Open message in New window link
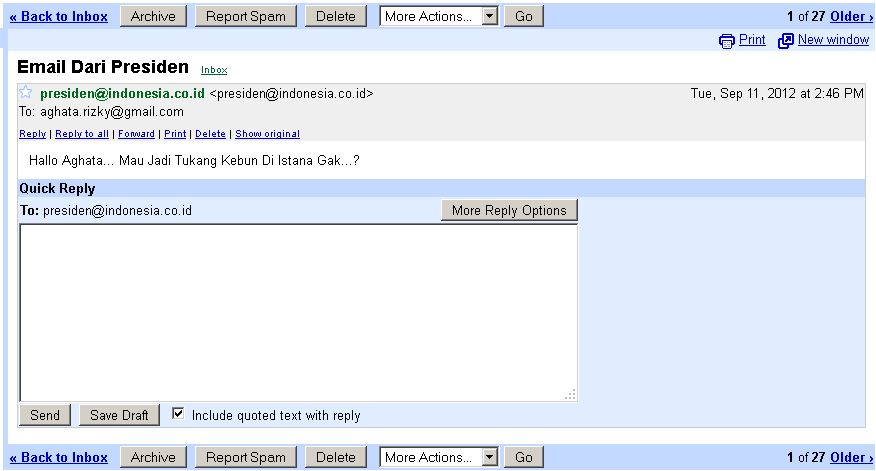 click(x=833, y=40)
